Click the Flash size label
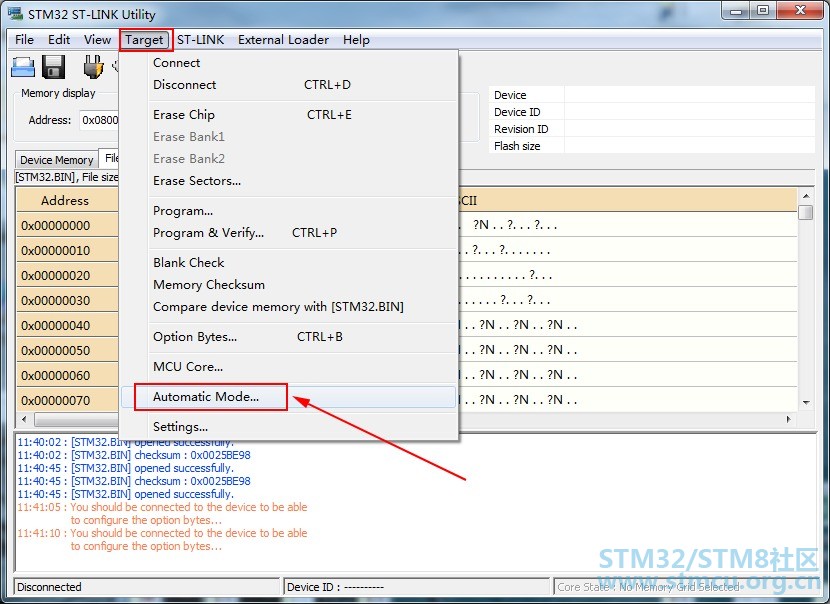830x604 pixels. pos(517,146)
